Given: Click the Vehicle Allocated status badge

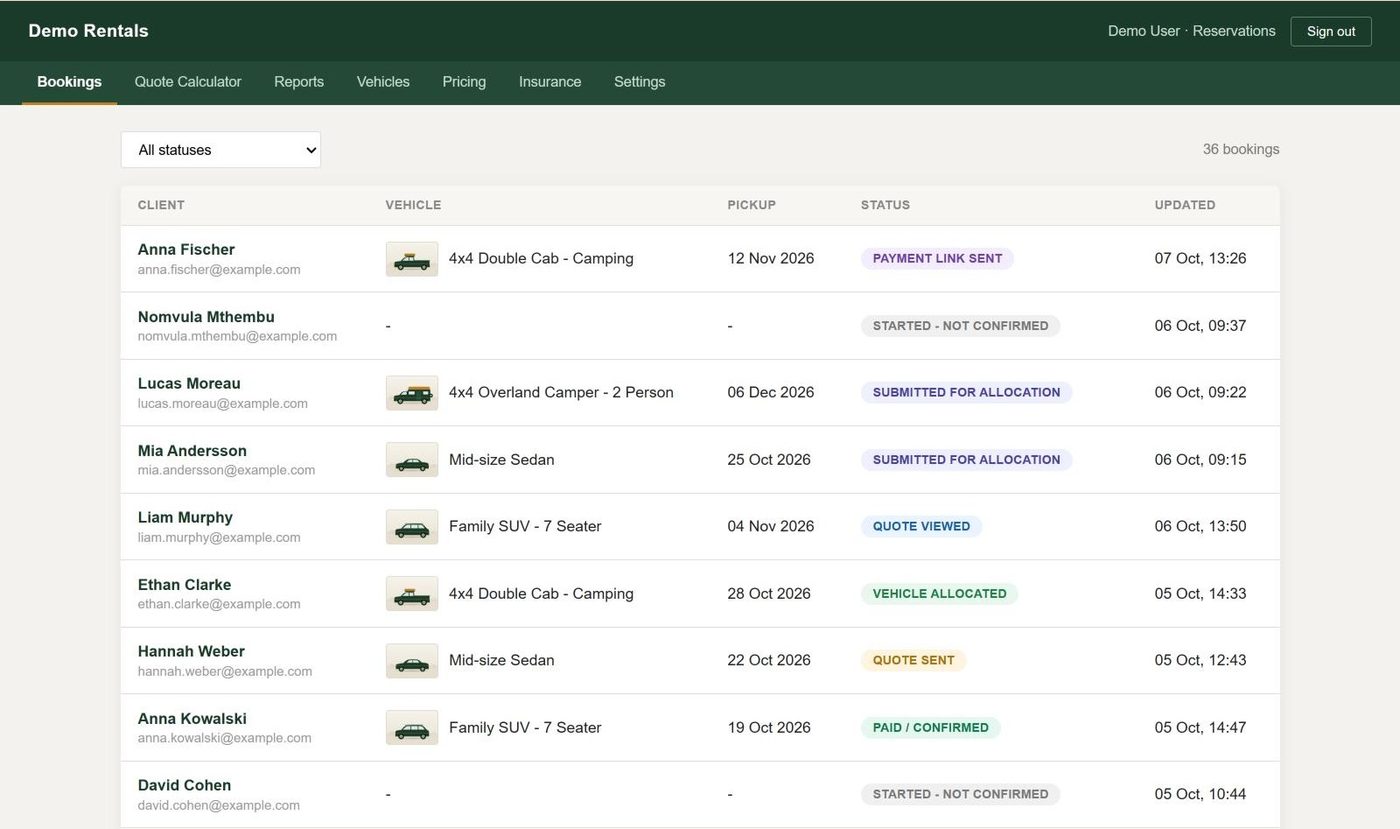Looking at the screenshot, I should 939,593.
